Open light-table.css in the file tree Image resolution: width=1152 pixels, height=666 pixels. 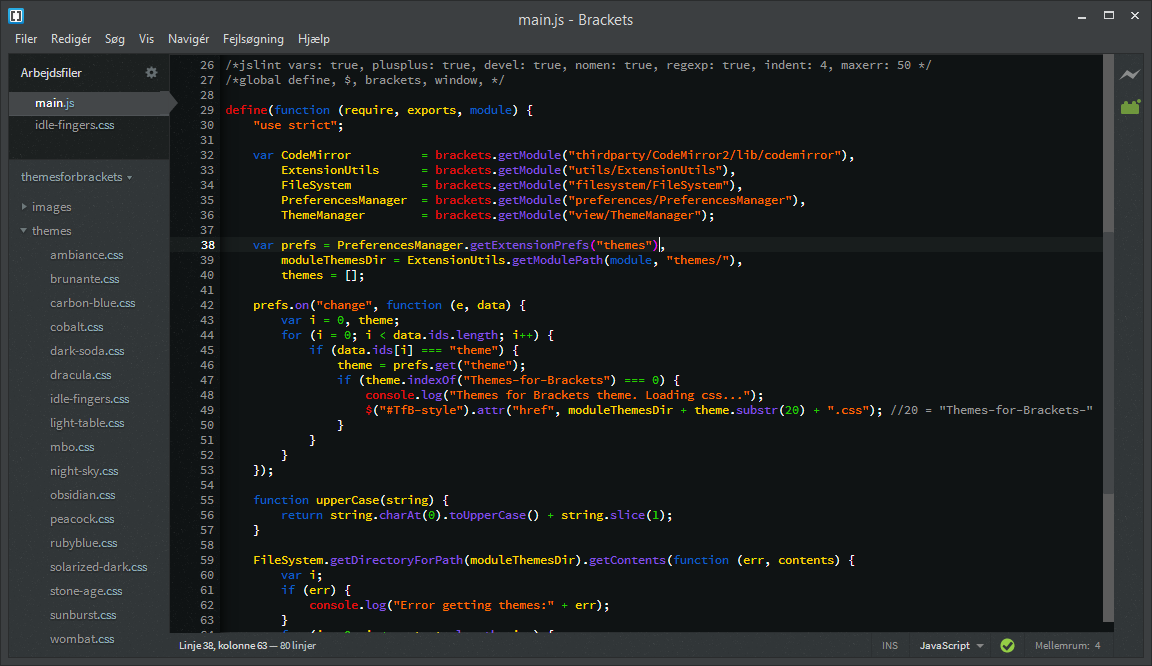[x=87, y=423]
